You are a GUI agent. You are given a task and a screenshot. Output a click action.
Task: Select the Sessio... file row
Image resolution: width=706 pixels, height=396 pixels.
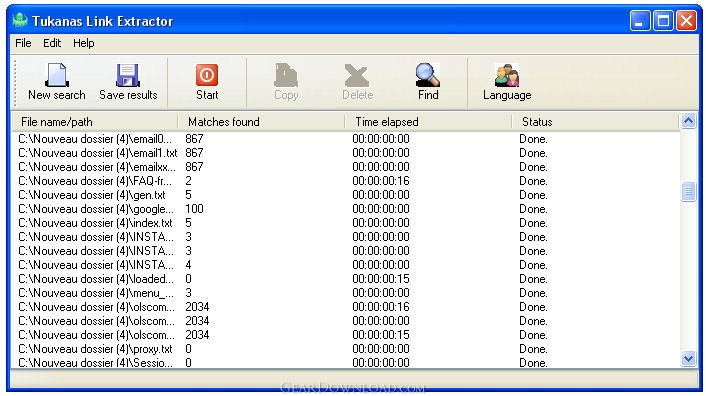(x=346, y=362)
